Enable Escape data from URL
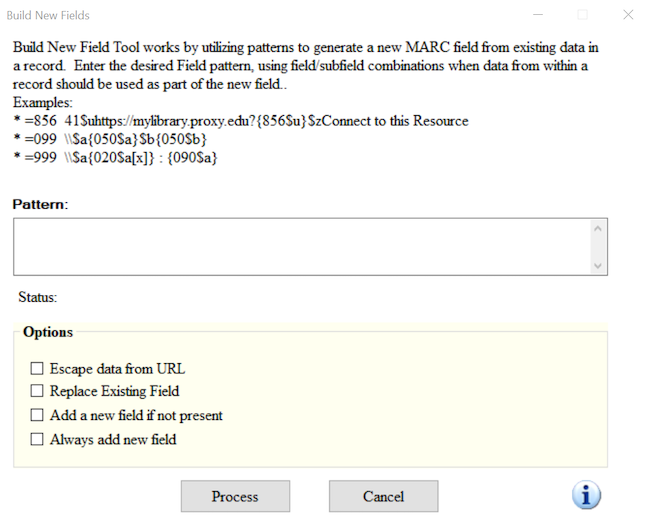This screenshot has width=650, height=519. pos(38,368)
